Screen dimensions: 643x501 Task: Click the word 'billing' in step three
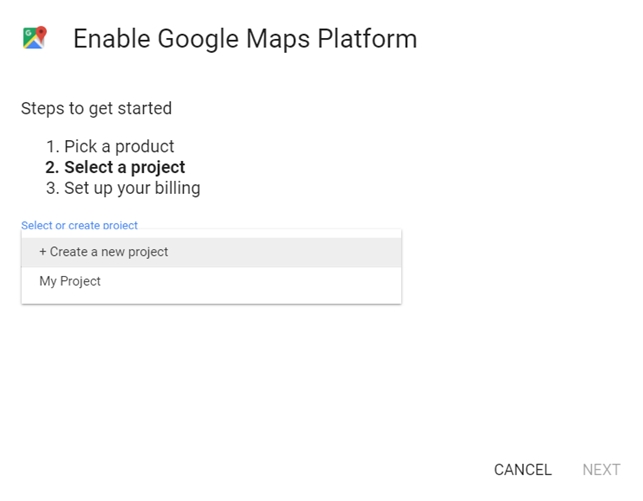[x=174, y=188]
